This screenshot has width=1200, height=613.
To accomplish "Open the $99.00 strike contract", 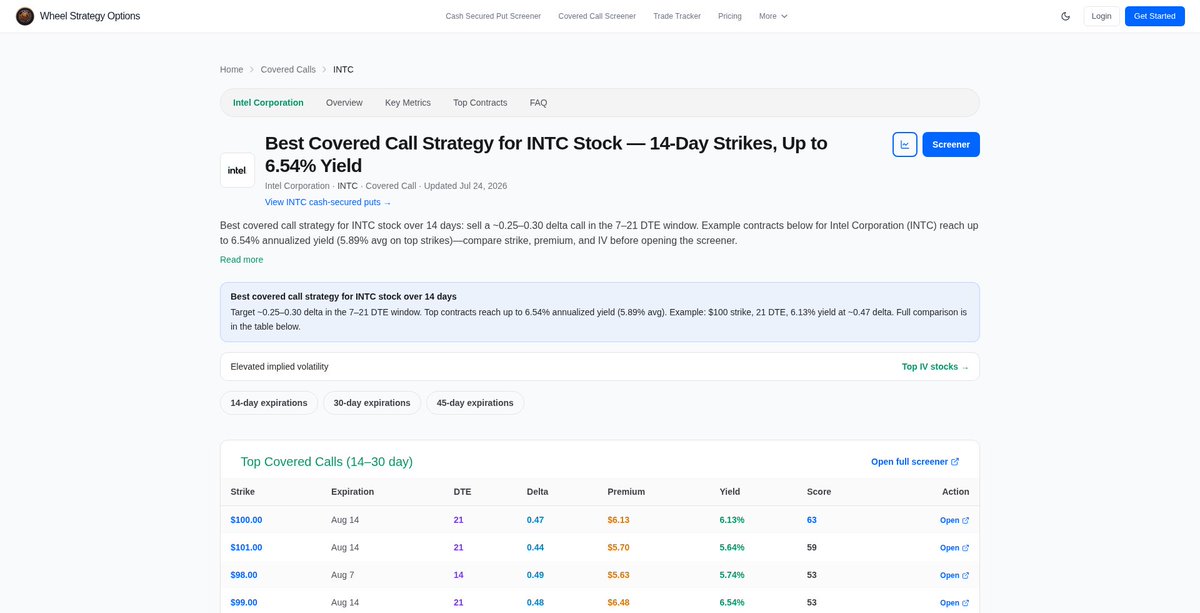I will pos(244,603).
